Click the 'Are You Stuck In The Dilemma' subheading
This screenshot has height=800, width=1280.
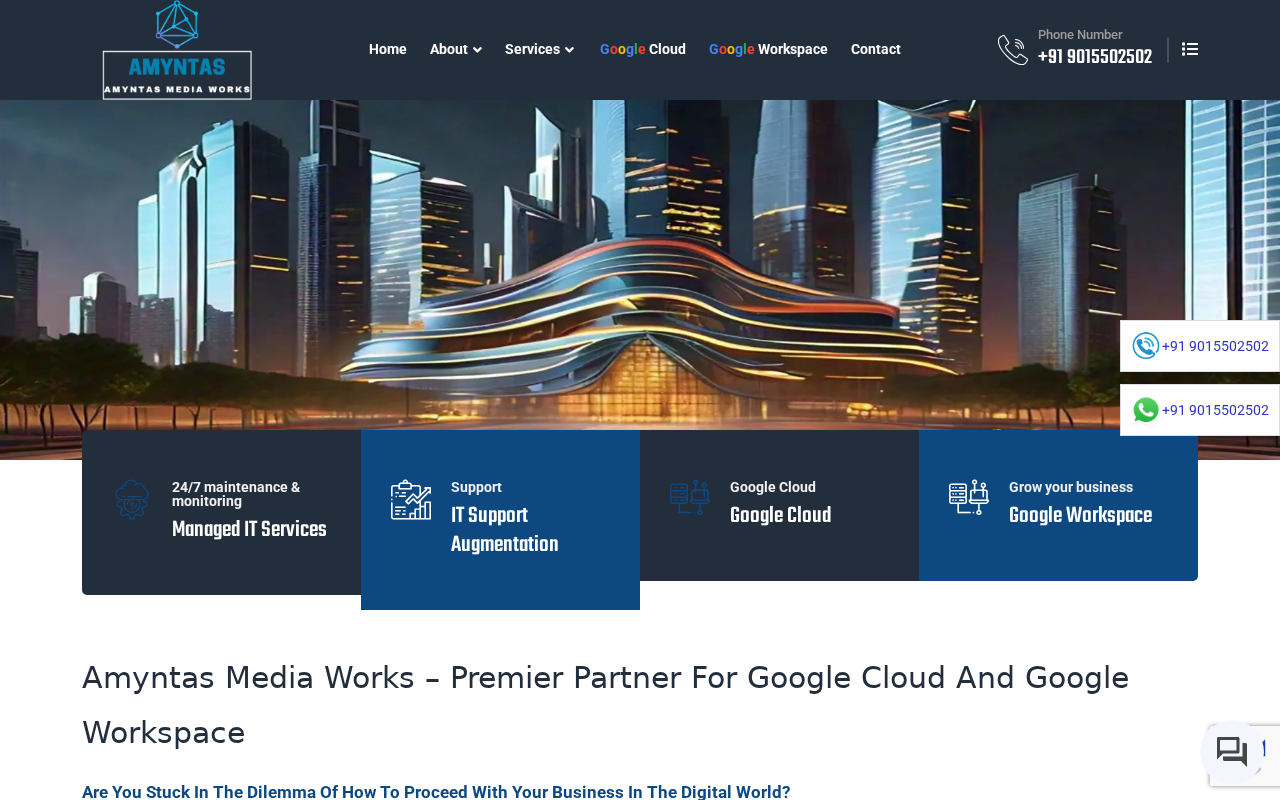[436, 792]
